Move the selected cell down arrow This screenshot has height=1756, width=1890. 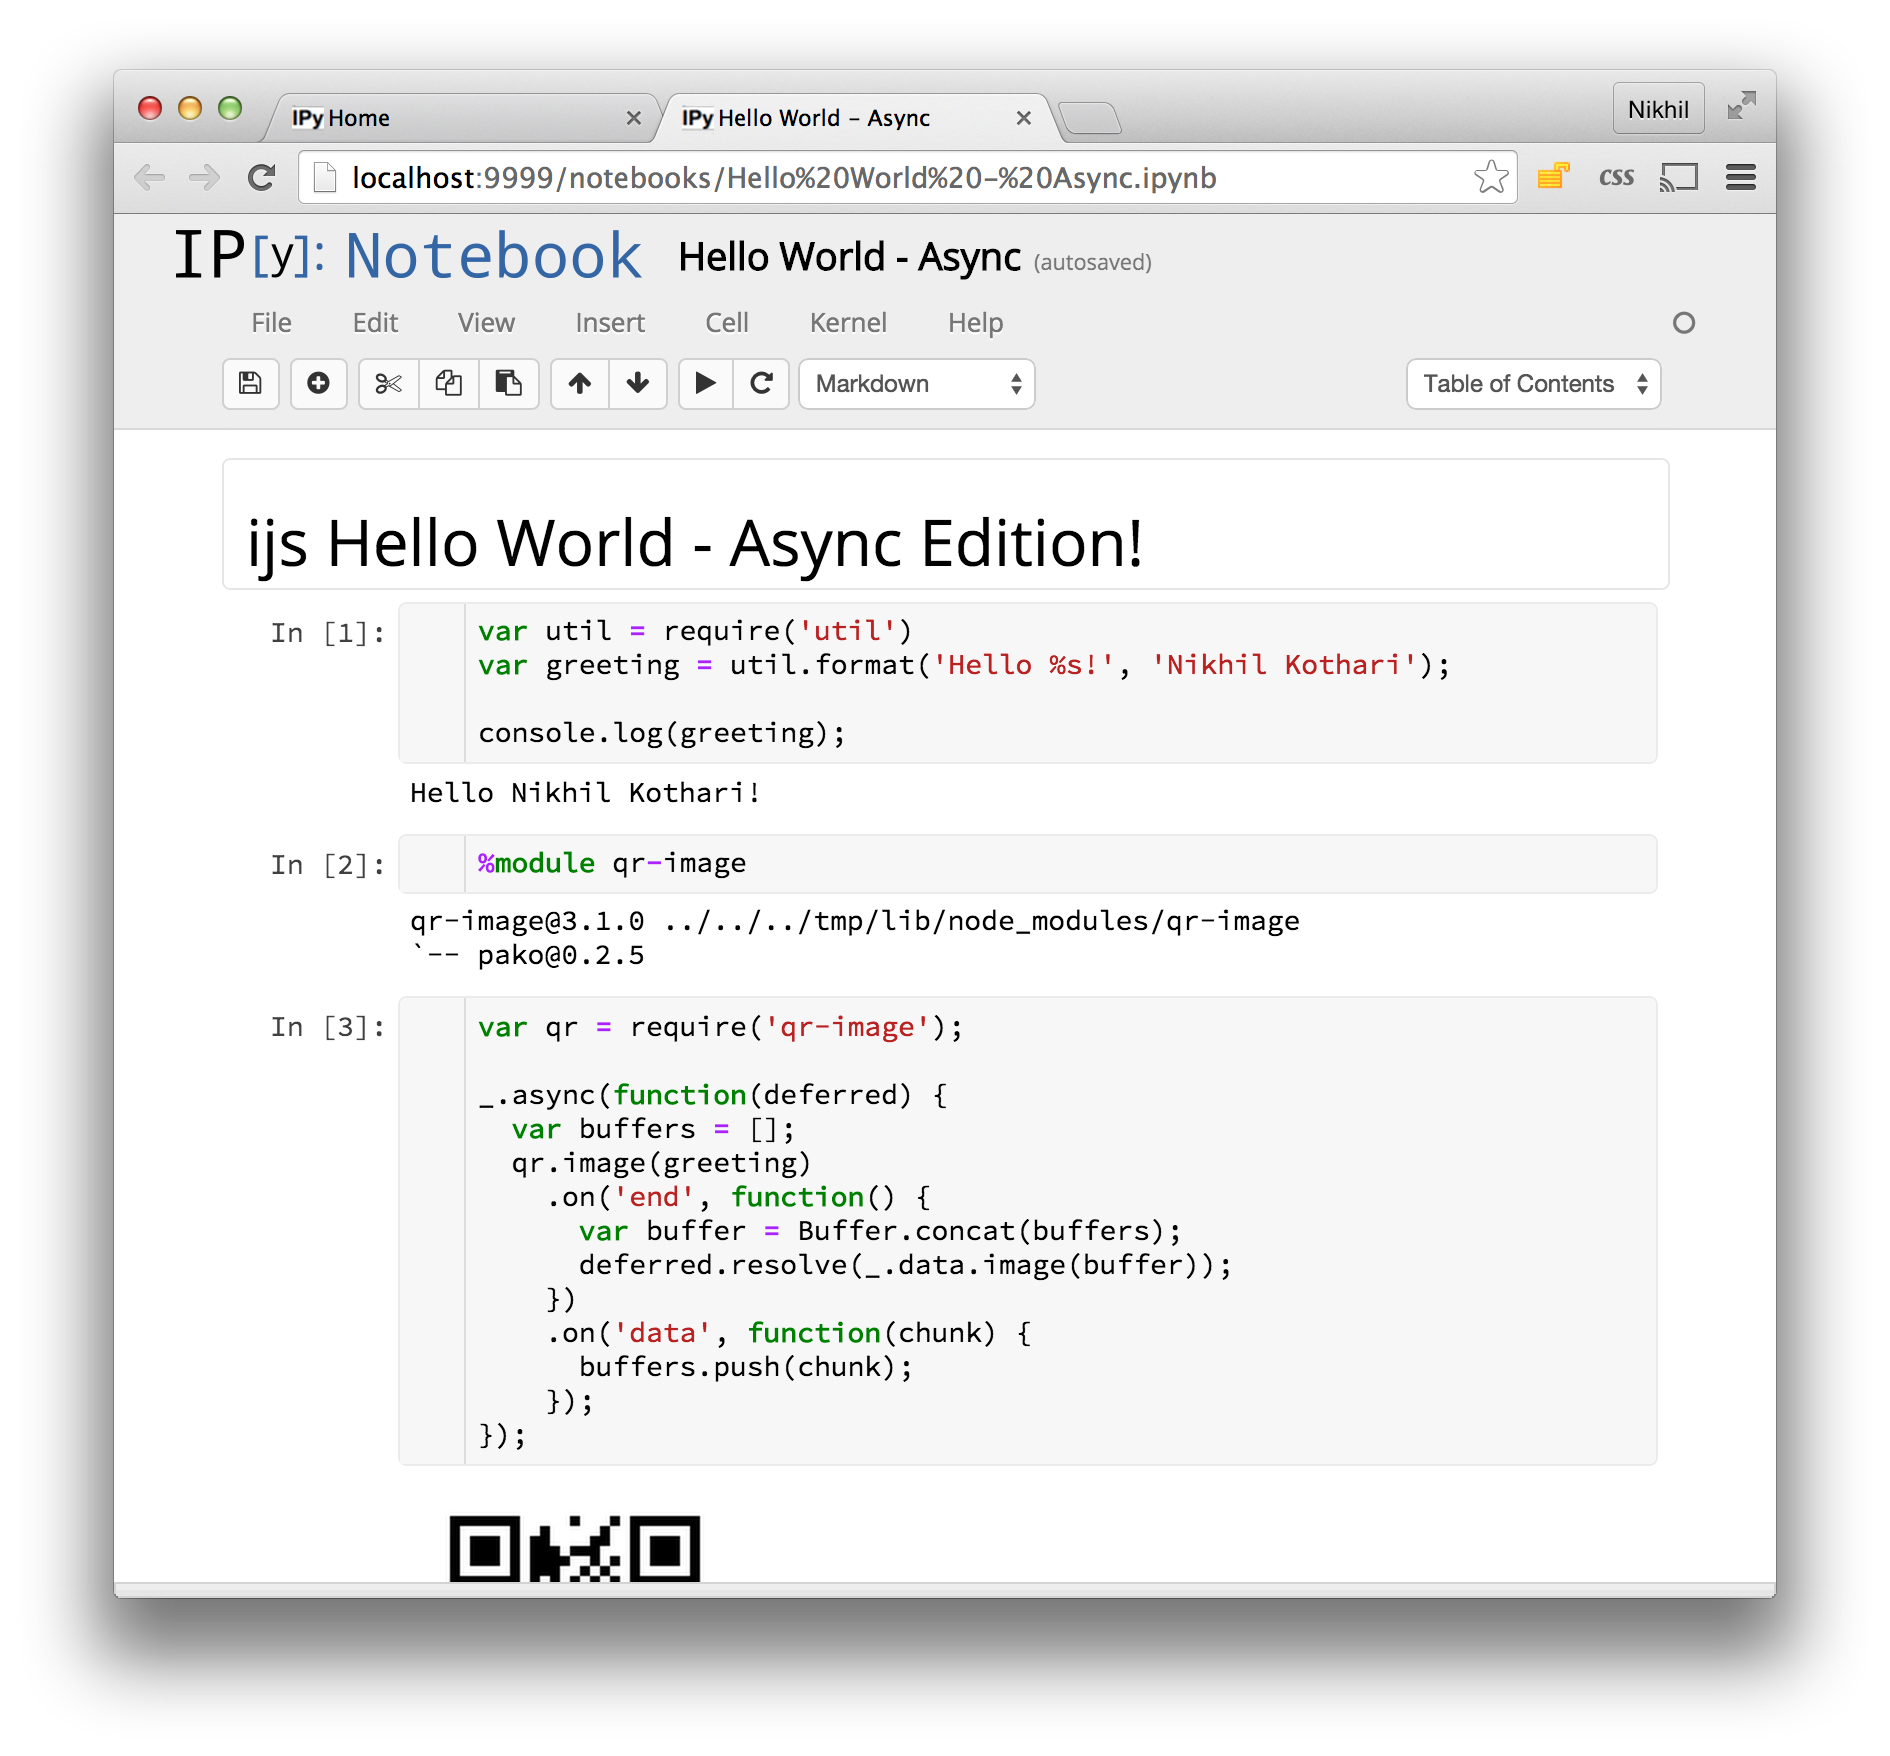tap(638, 383)
